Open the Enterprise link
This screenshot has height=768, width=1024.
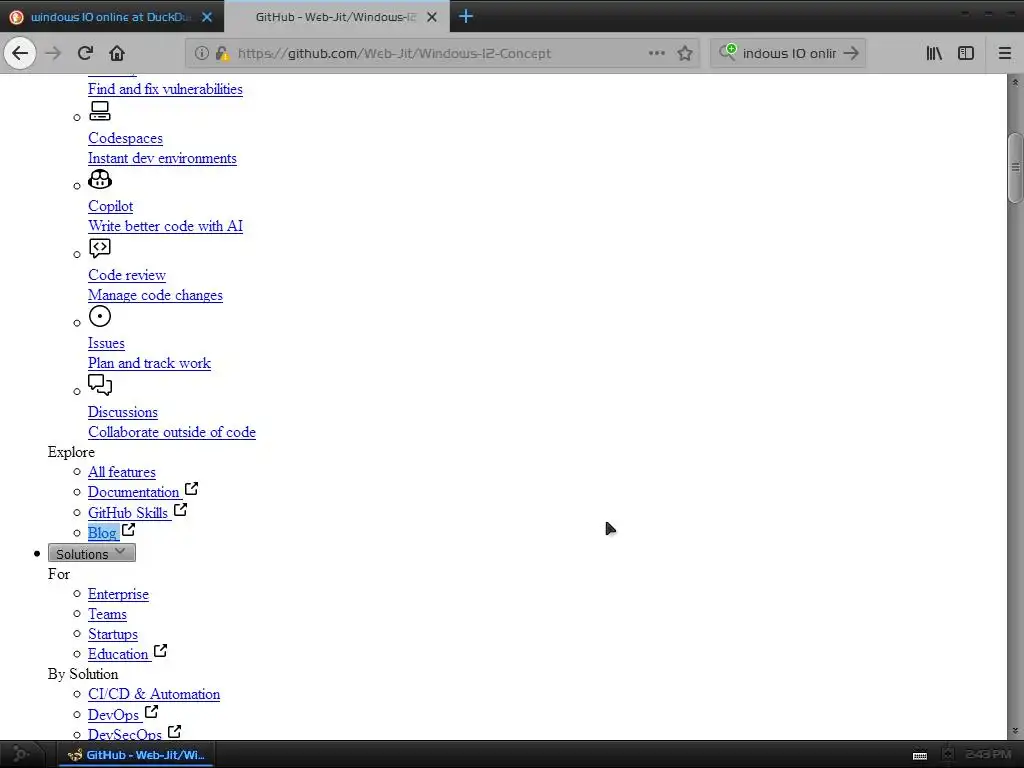[x=118, y=594]
